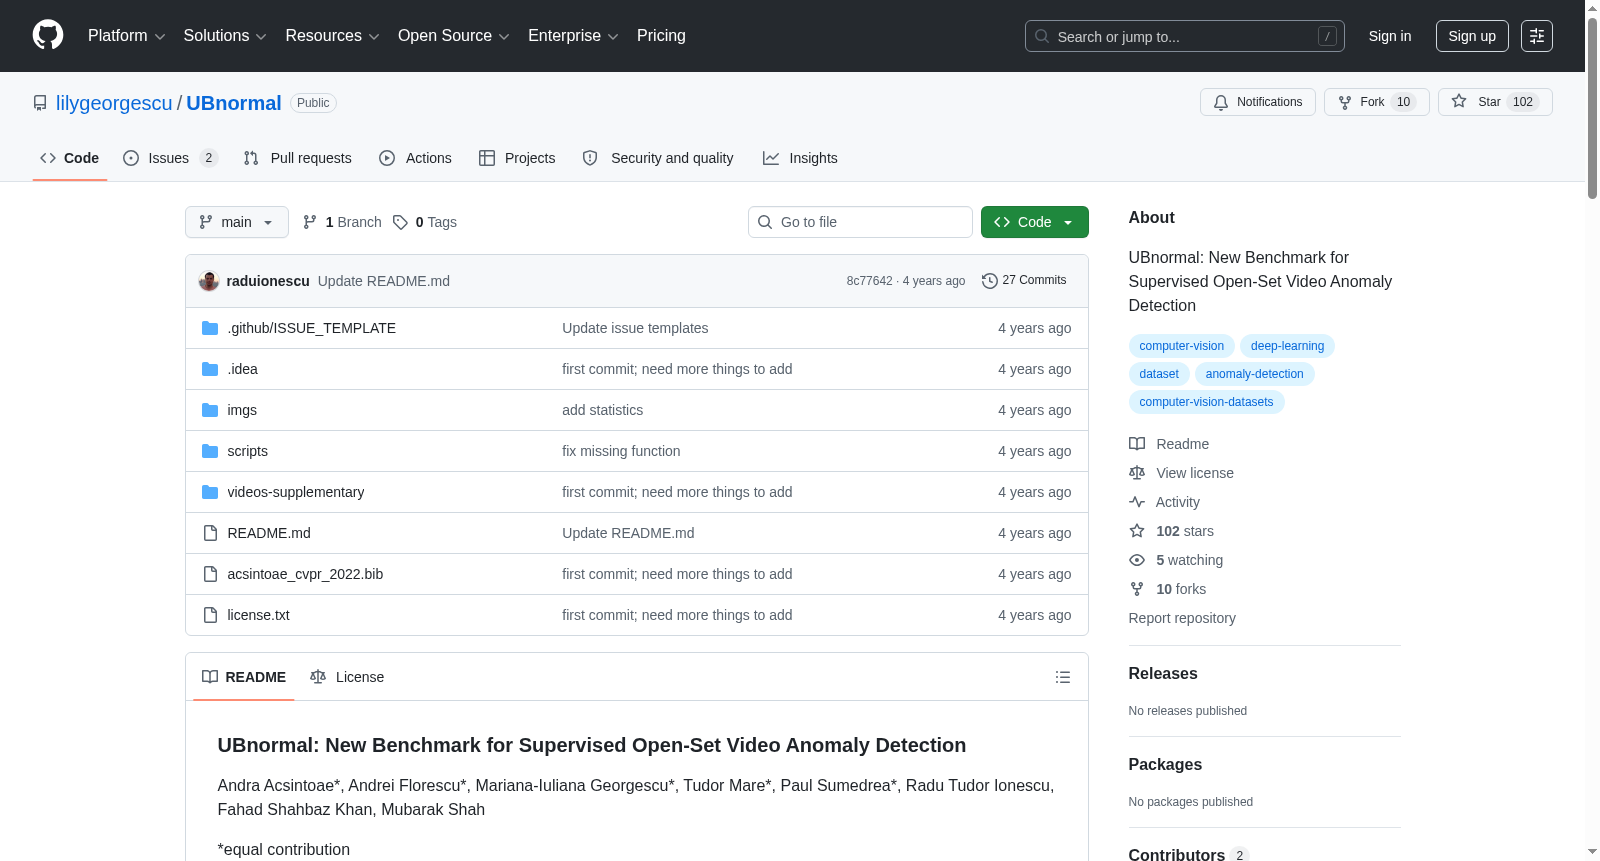Open the Pricing link
Viewport: 1600px width, 861px height.
[x=661, y=36]
